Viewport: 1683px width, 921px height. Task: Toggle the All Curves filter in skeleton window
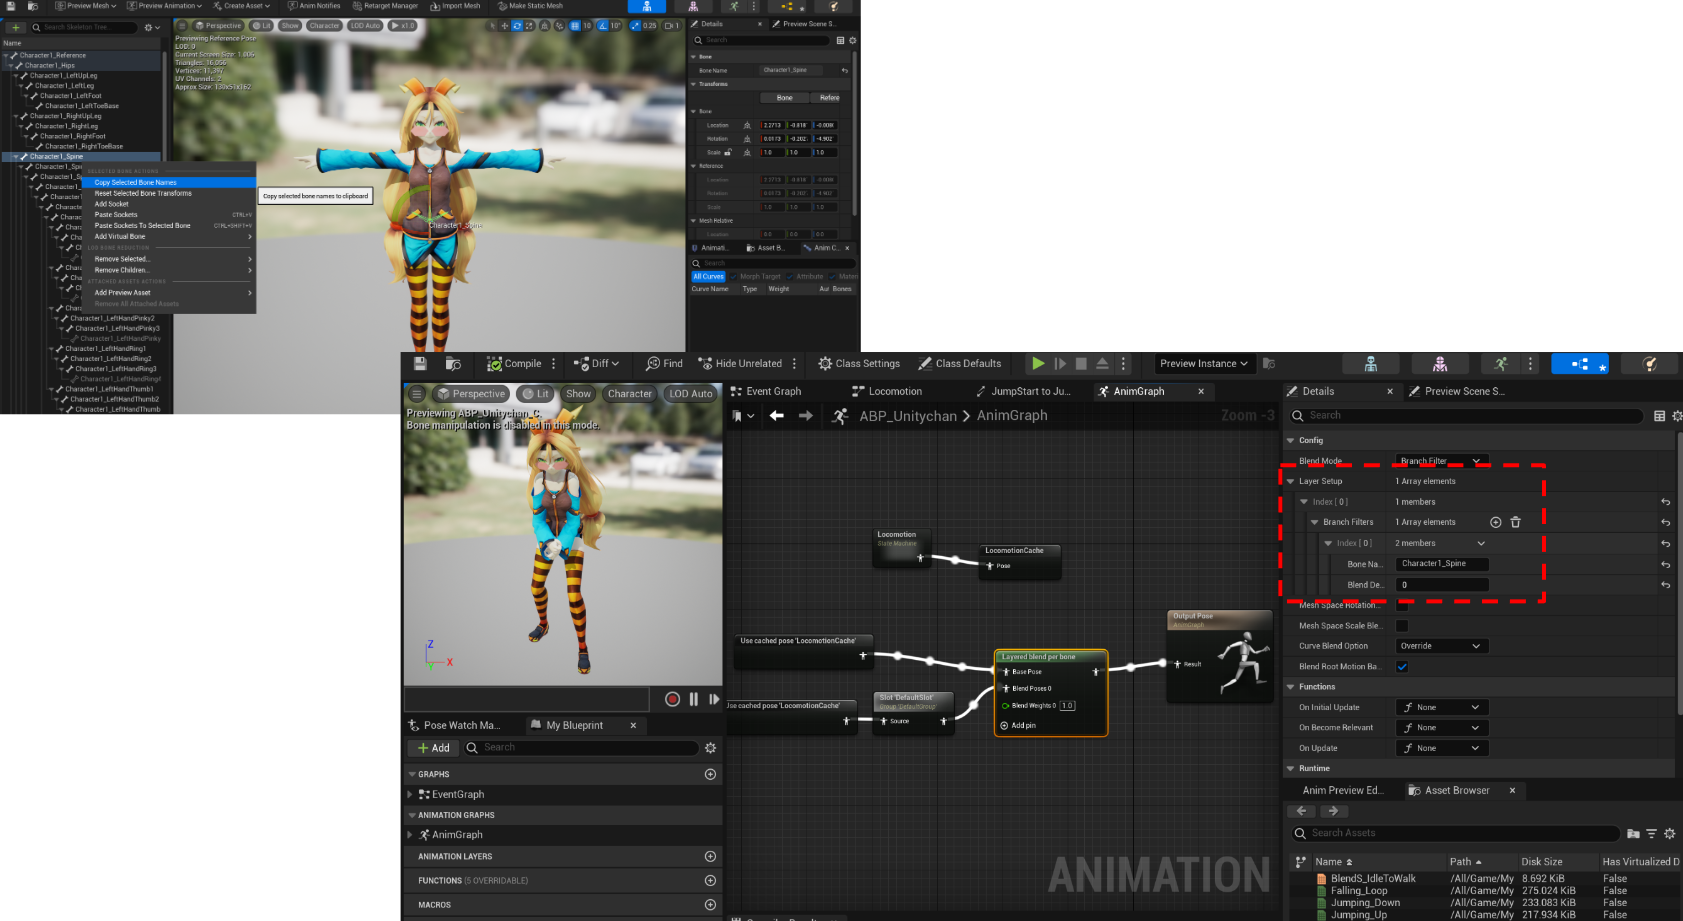tap(708, 277)
